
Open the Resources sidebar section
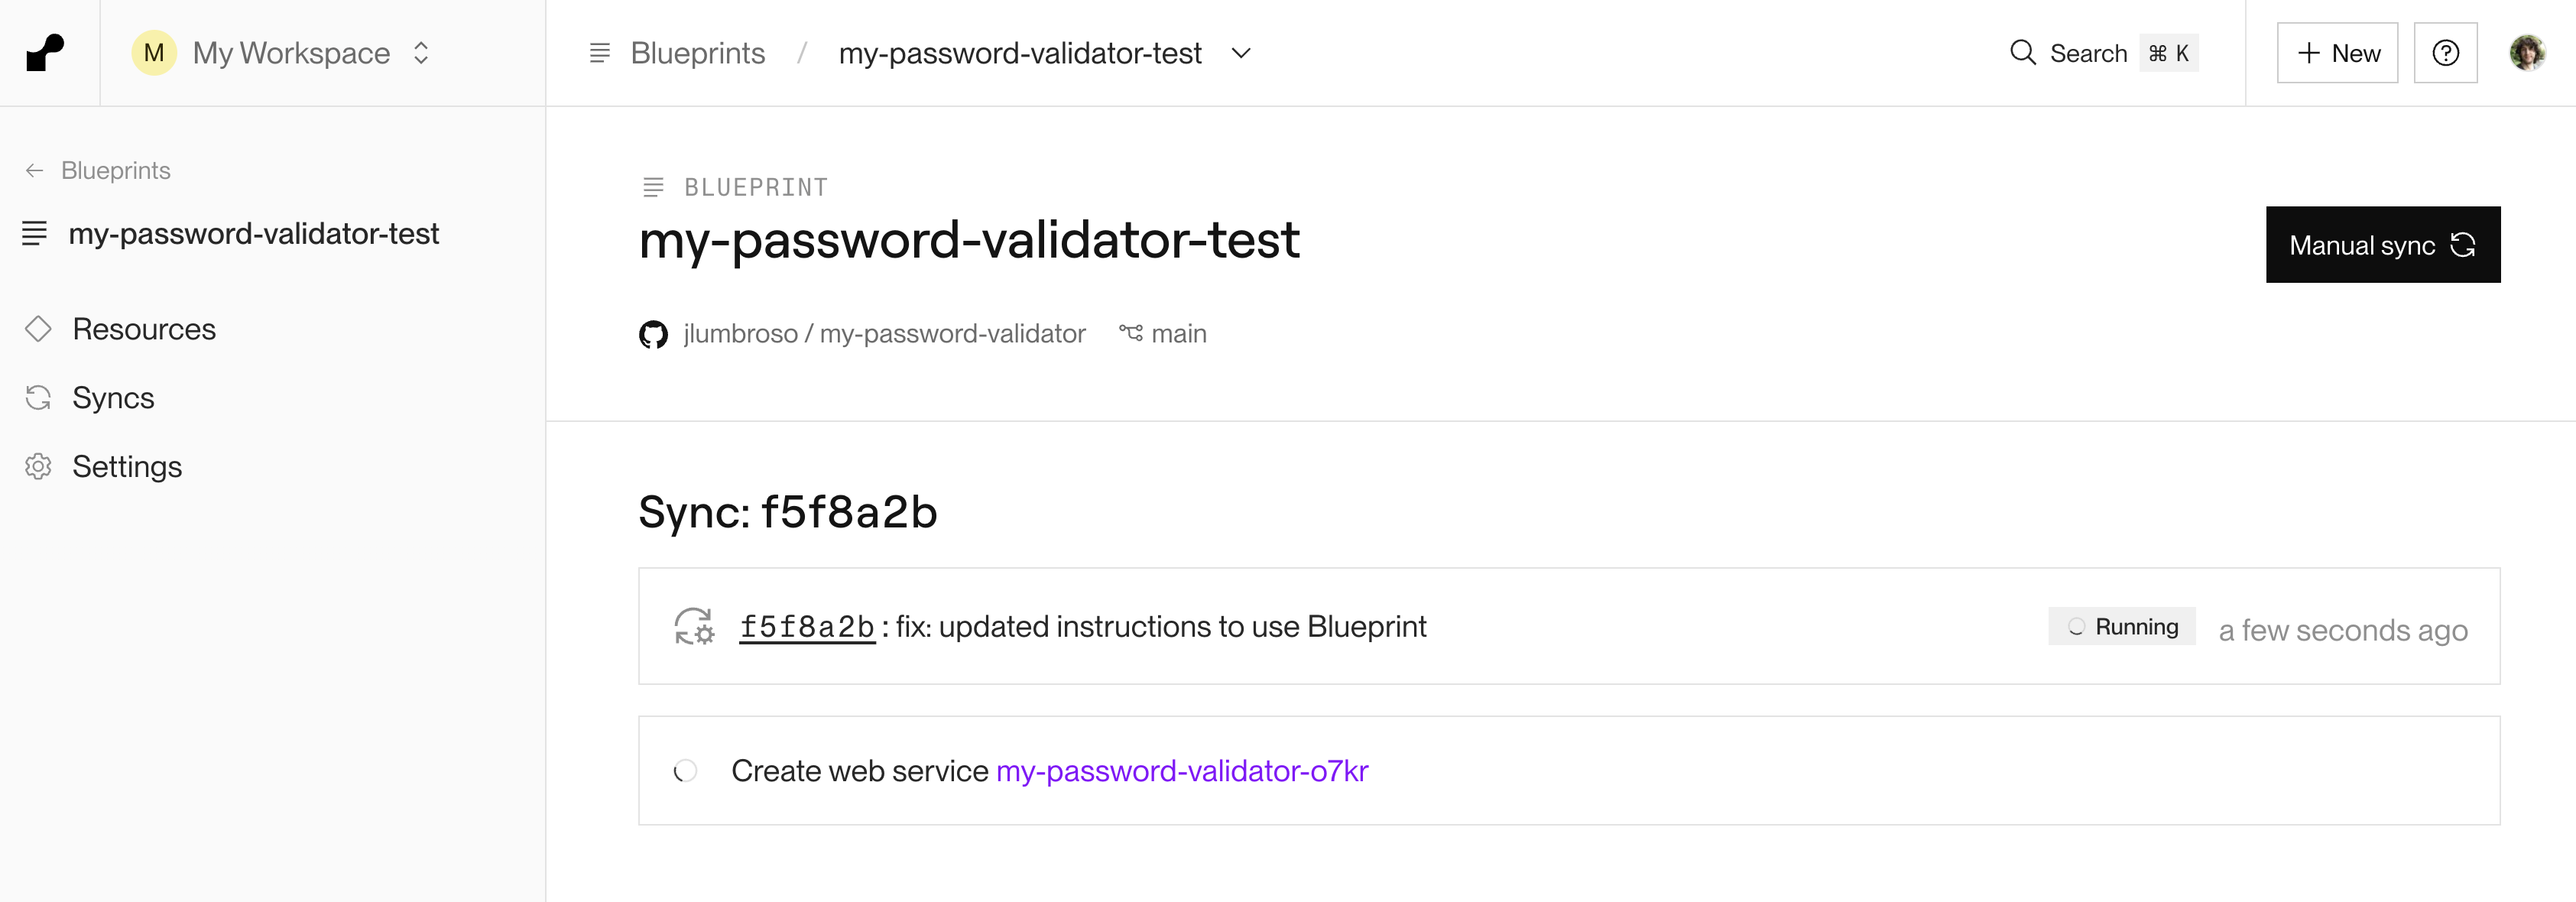[x=143, y=329]
